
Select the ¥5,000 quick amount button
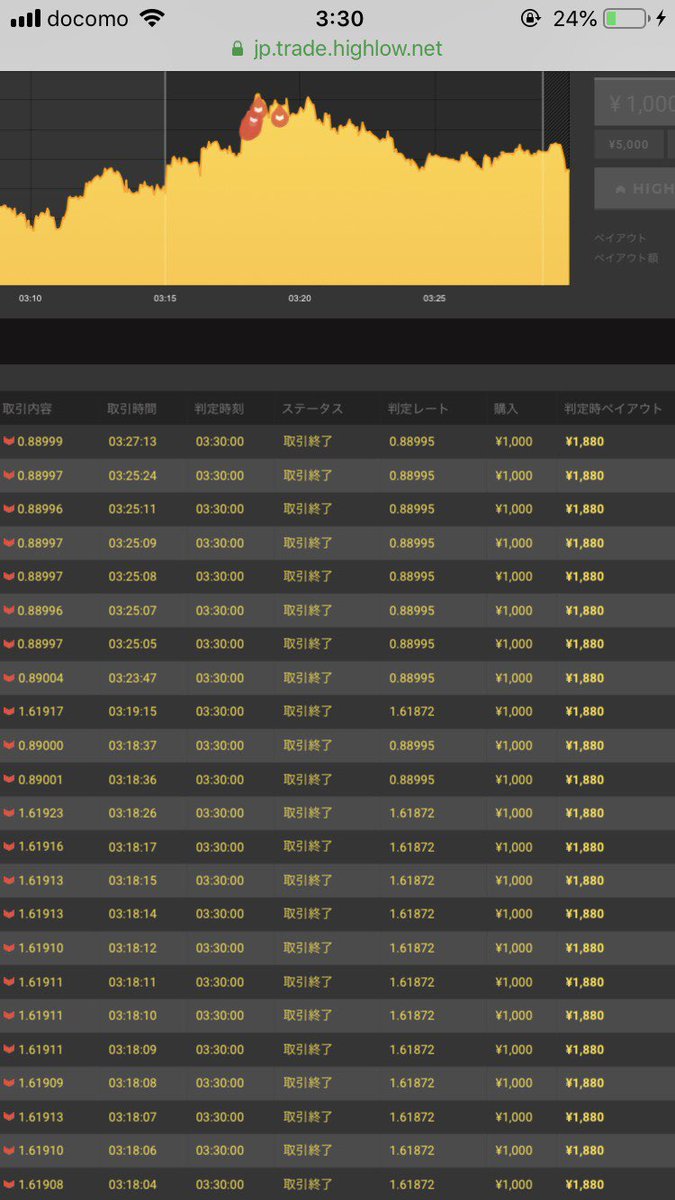[628, 144]
